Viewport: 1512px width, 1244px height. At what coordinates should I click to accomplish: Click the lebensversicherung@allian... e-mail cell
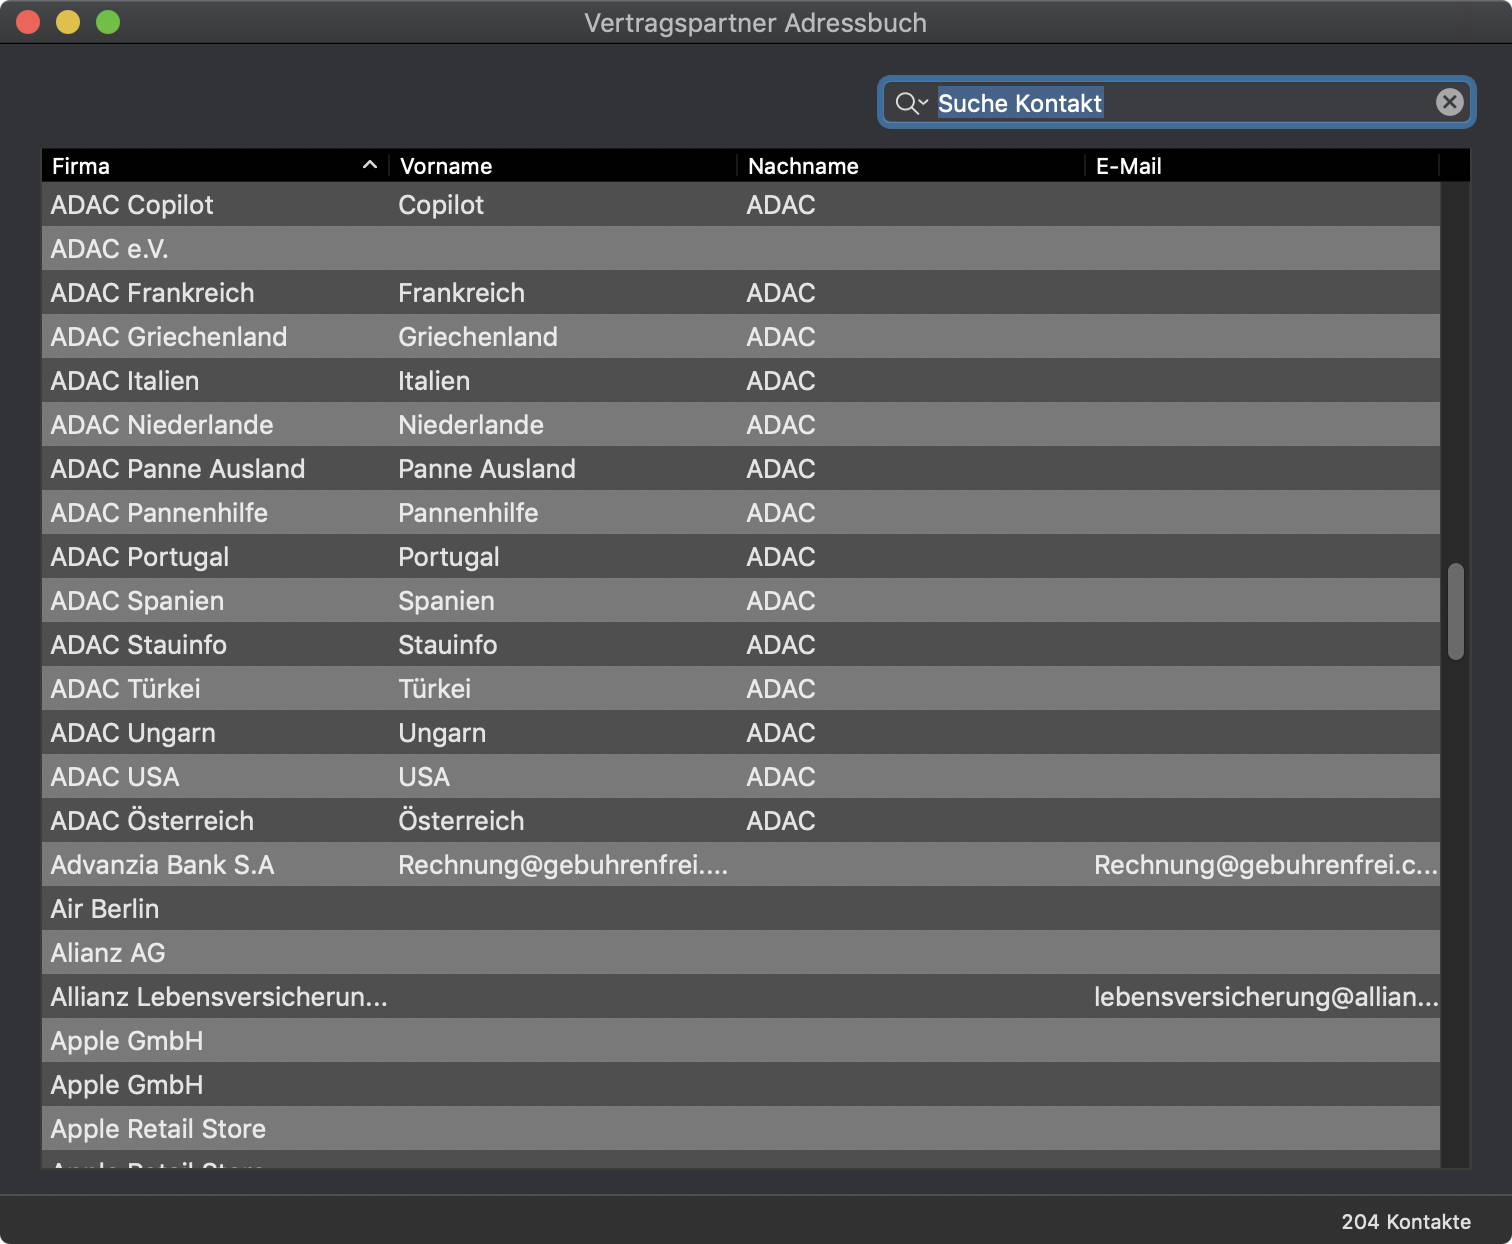[x=1266, y=997]
